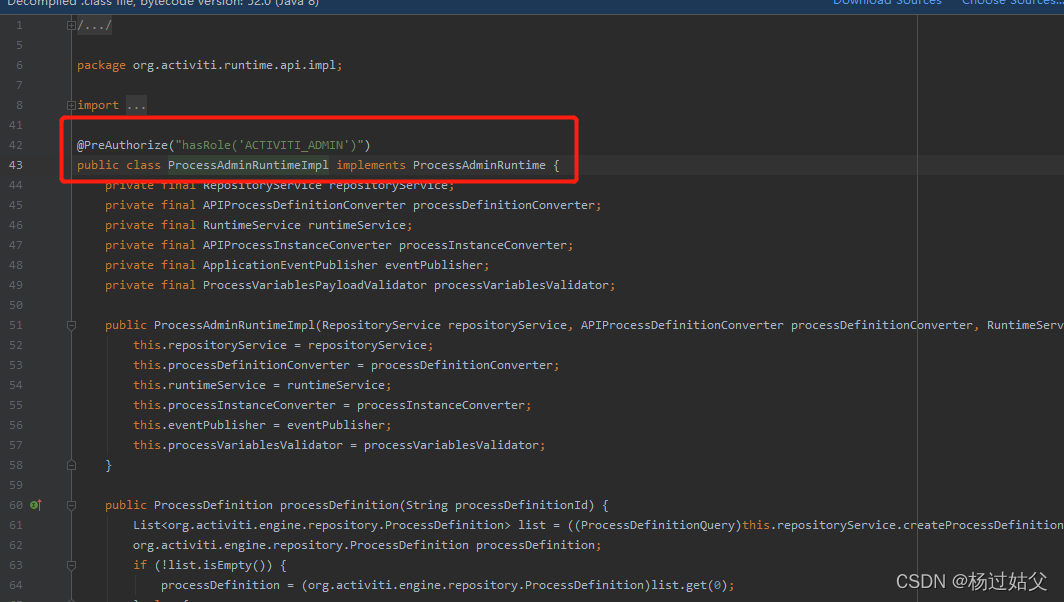1064x602 pixels.
Task: Place cursor on ProcessAdminRuntimeImpl class name
Action: pyautogui.click(x=247, y=164)
